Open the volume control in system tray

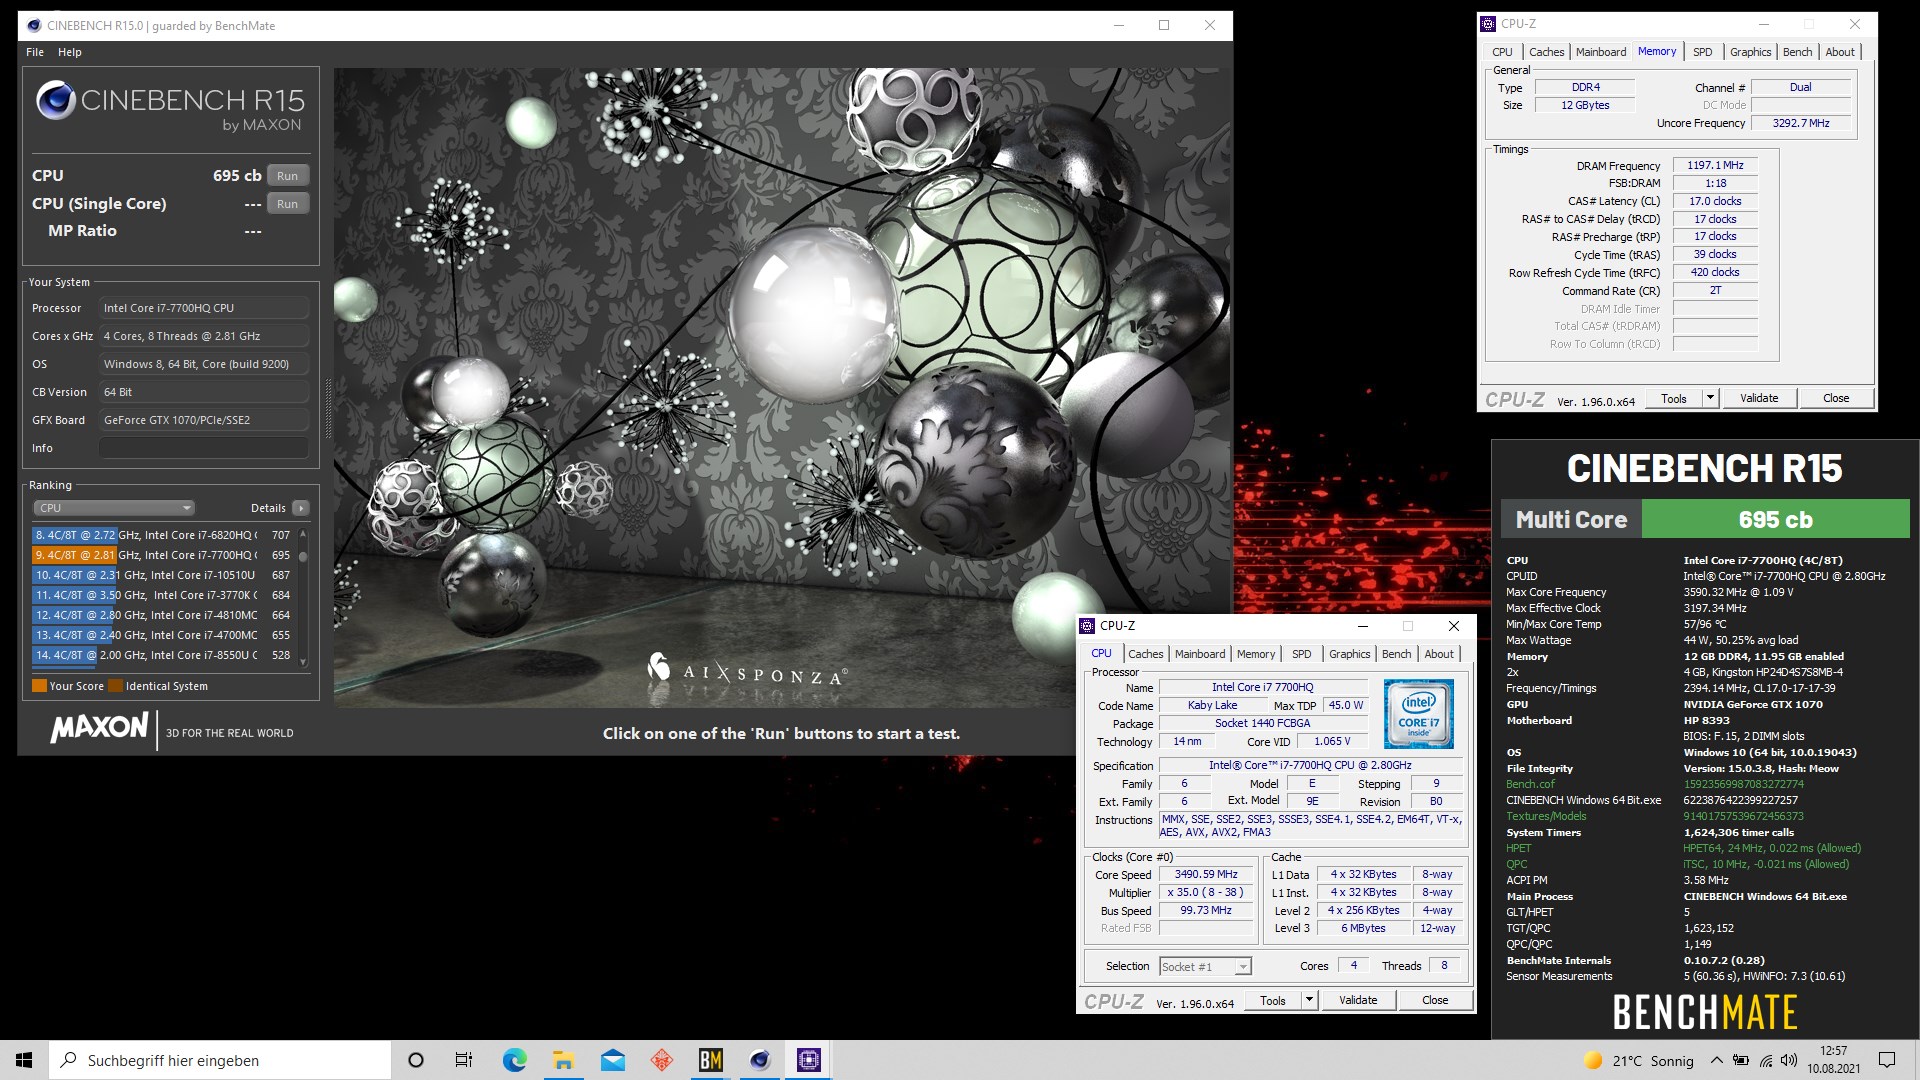click(x=1789, y=1060)
